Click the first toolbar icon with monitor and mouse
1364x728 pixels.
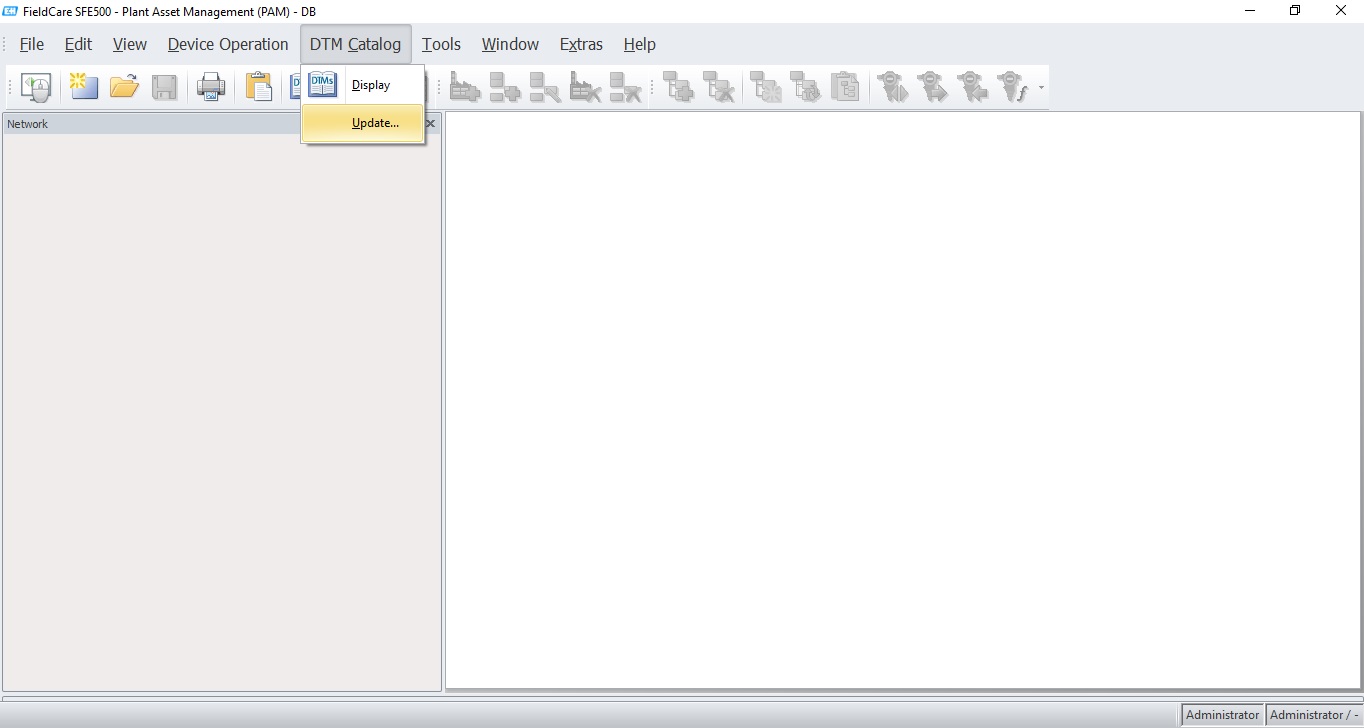(x=36, y=87)
